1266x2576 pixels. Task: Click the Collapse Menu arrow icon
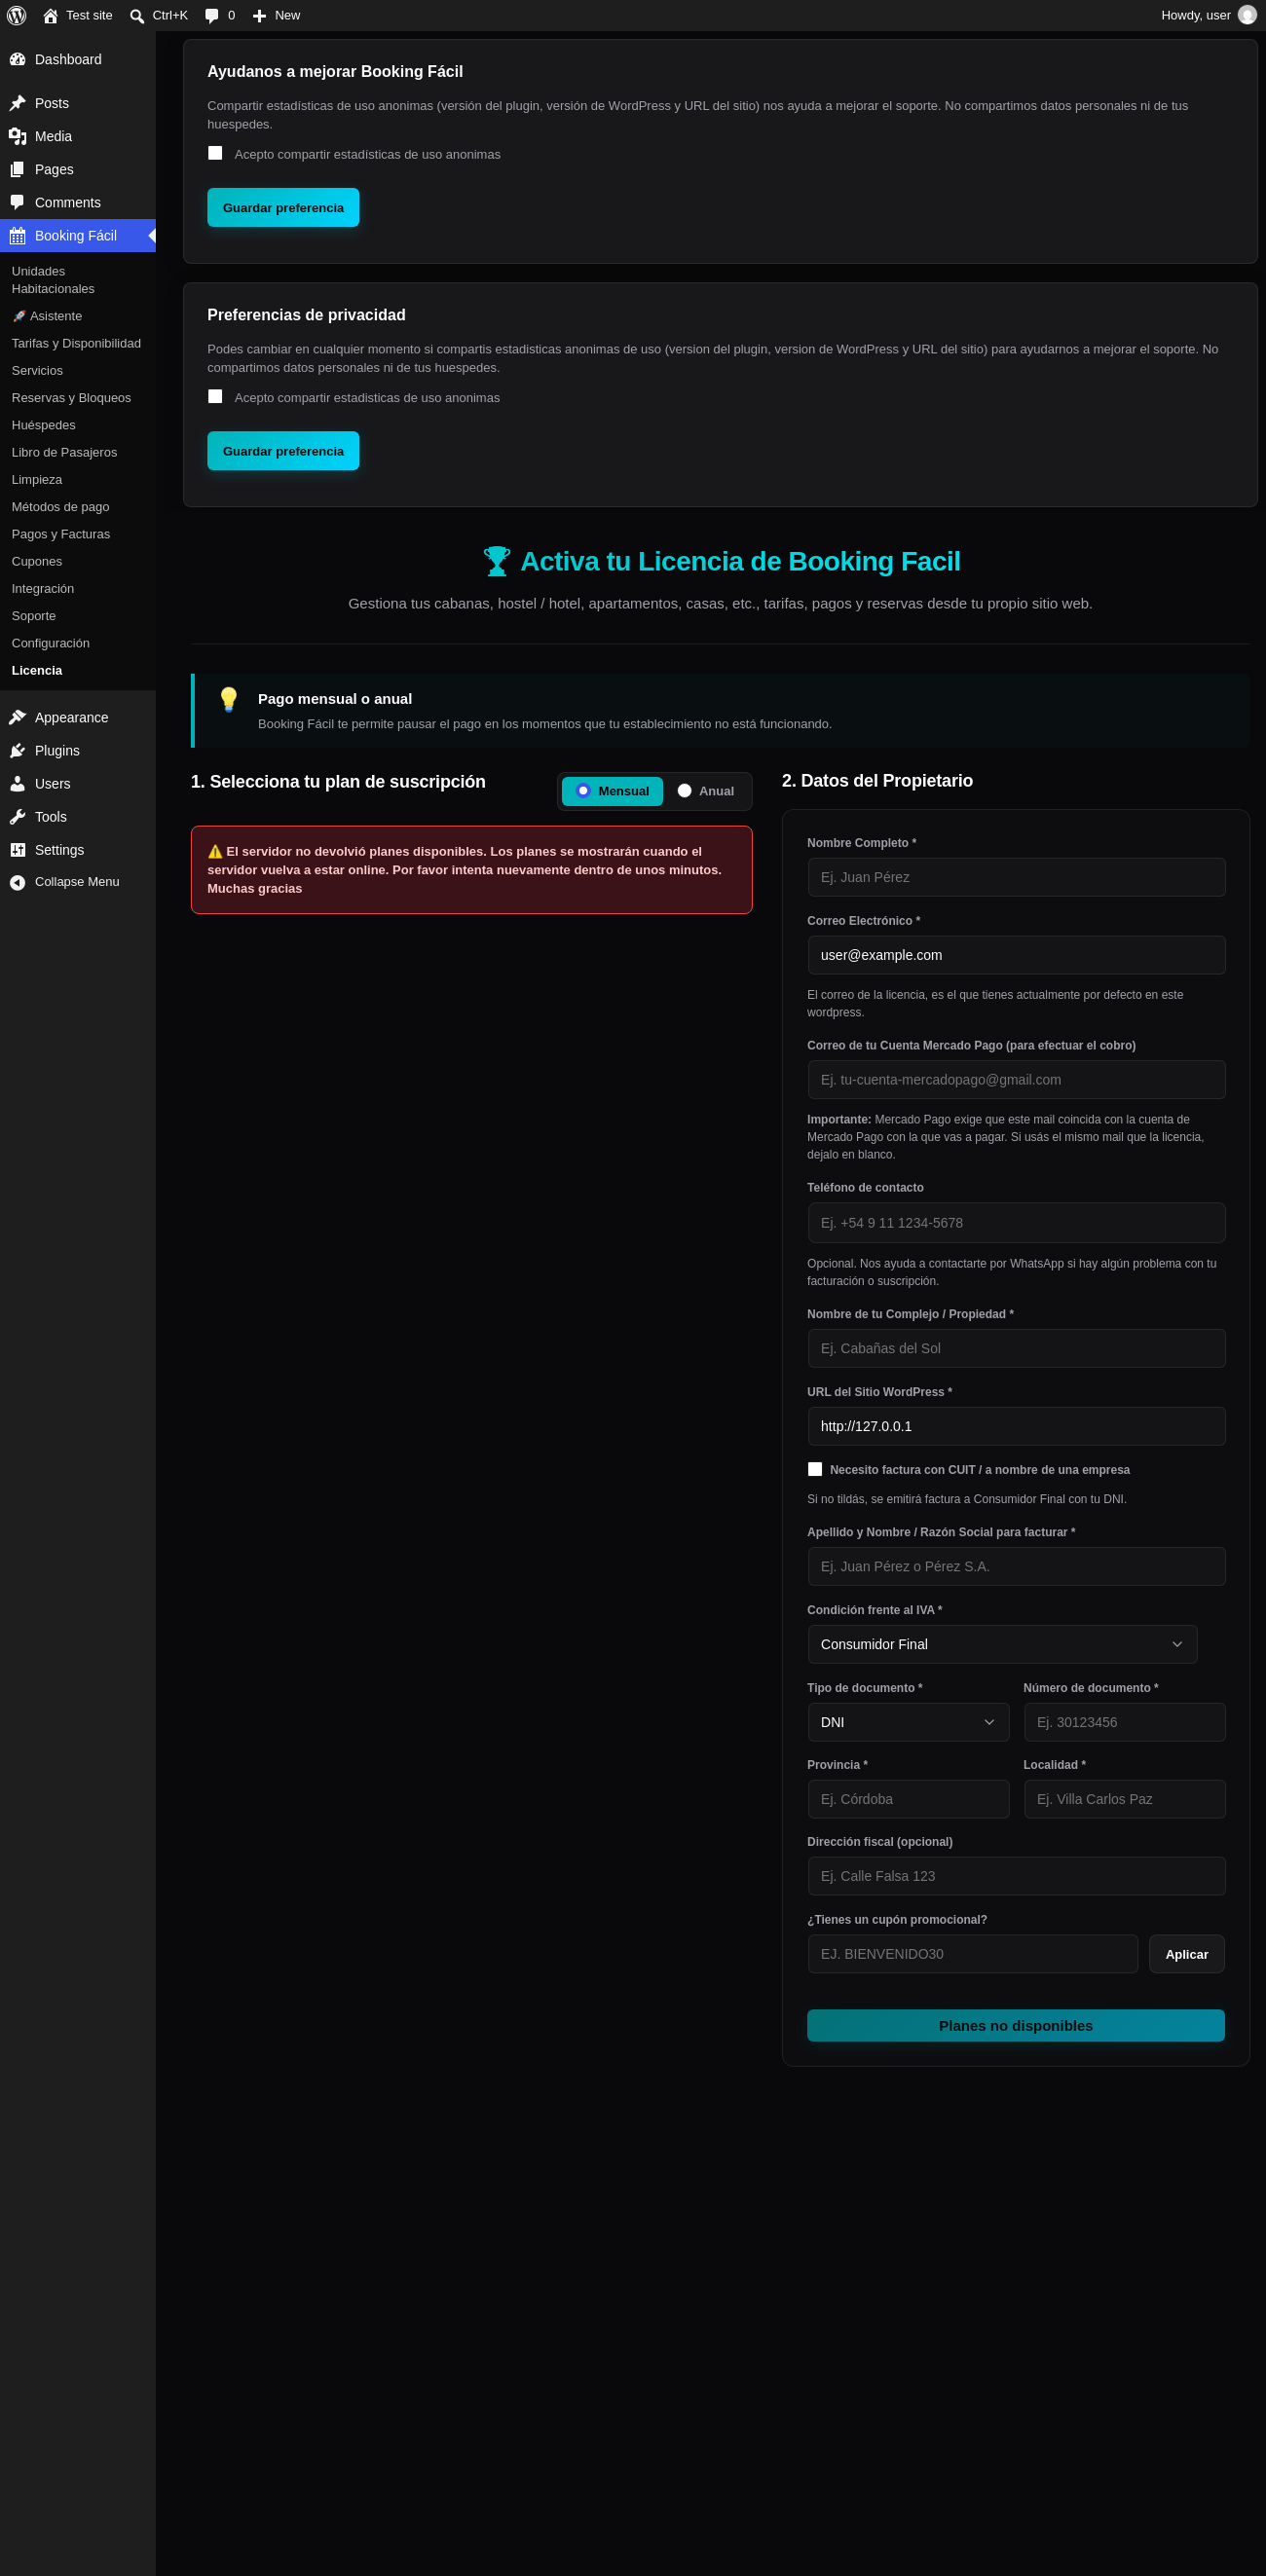tap(17, 881)
